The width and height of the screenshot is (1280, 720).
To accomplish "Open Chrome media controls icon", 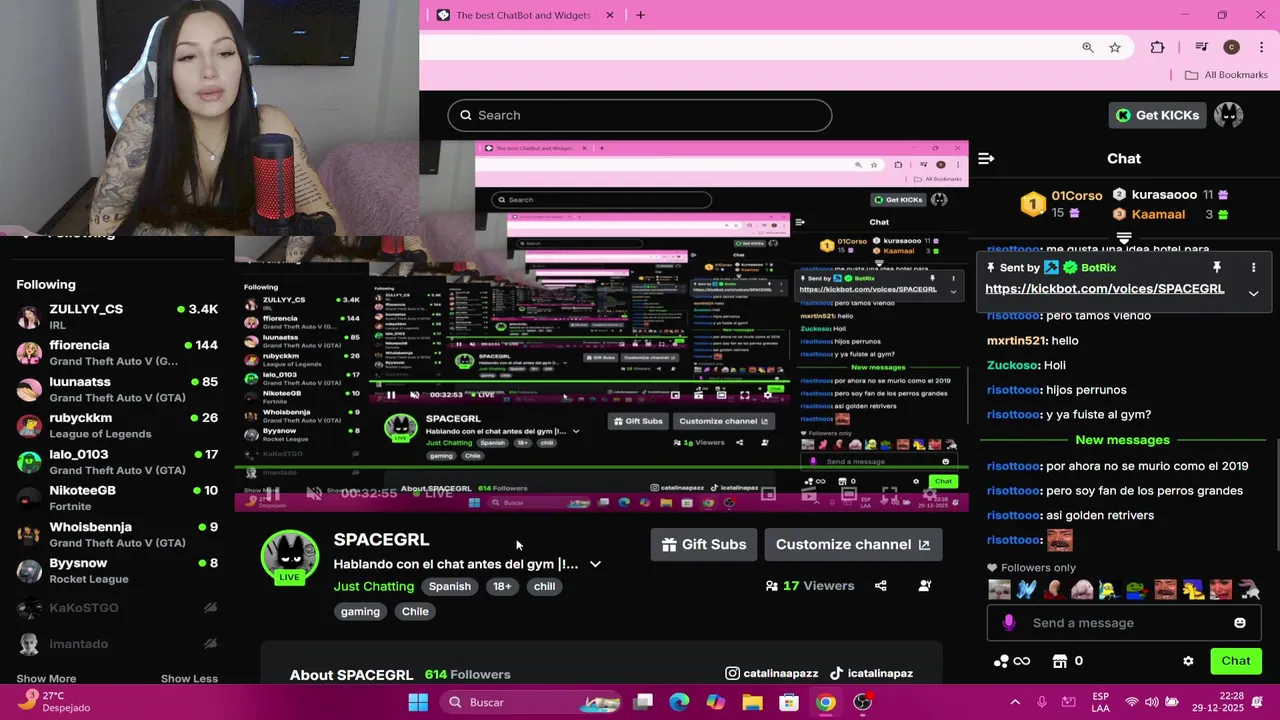I will pos(1201,47).
